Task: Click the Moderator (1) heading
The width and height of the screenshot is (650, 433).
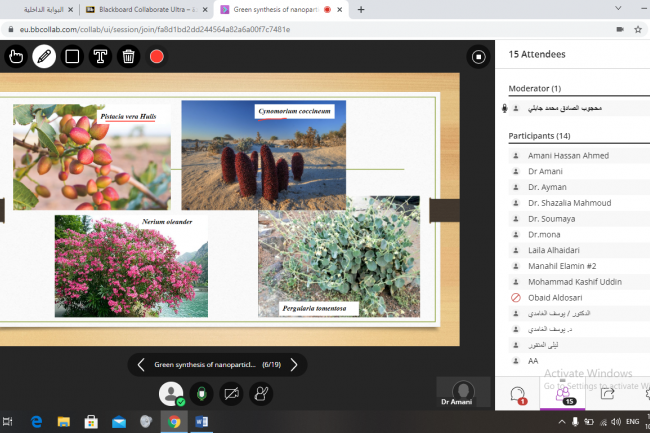Action: pos(535,88)
